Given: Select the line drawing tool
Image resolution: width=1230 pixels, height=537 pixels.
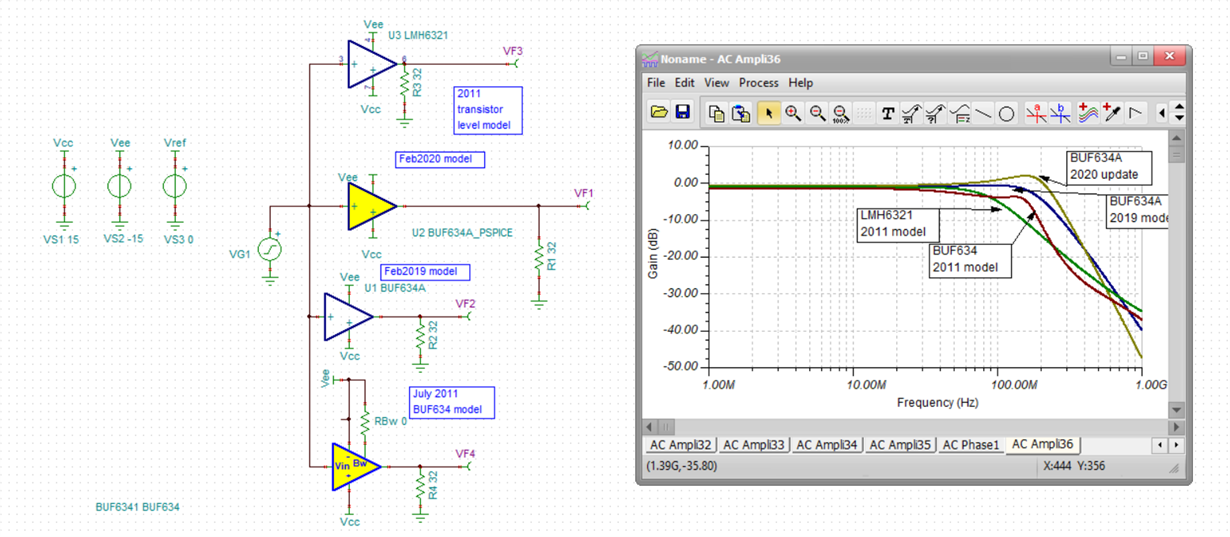Looking at the screenshot, I should [x=983, y=113].
